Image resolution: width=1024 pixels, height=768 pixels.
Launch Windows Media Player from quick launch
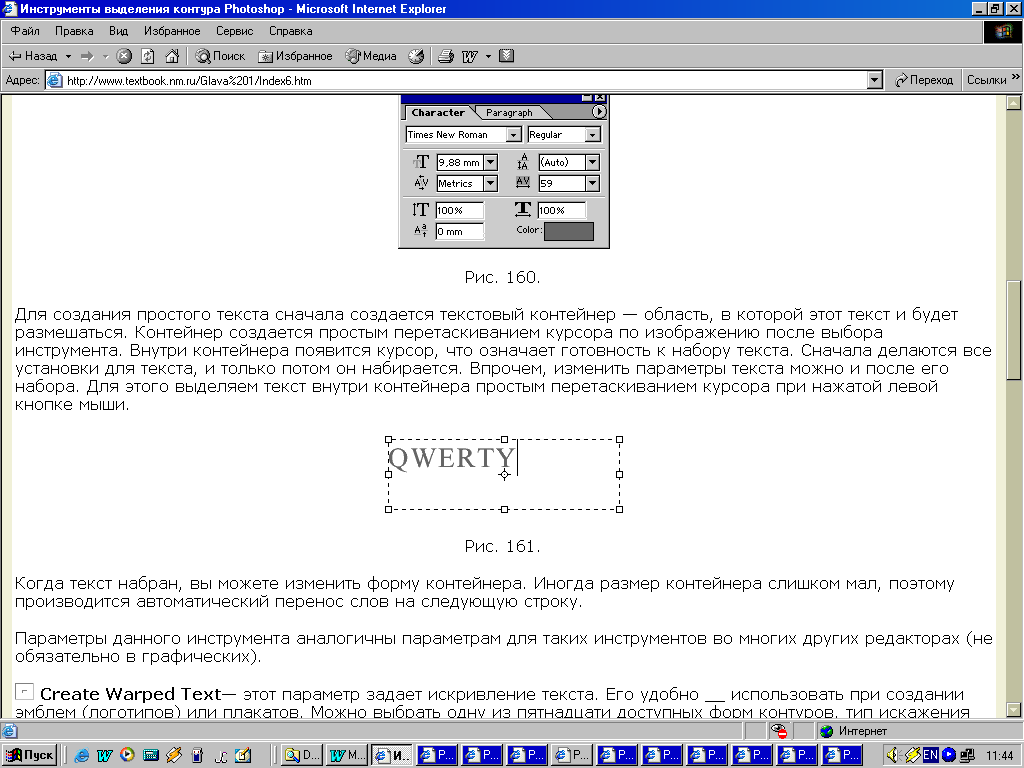[x=127, y=755]
